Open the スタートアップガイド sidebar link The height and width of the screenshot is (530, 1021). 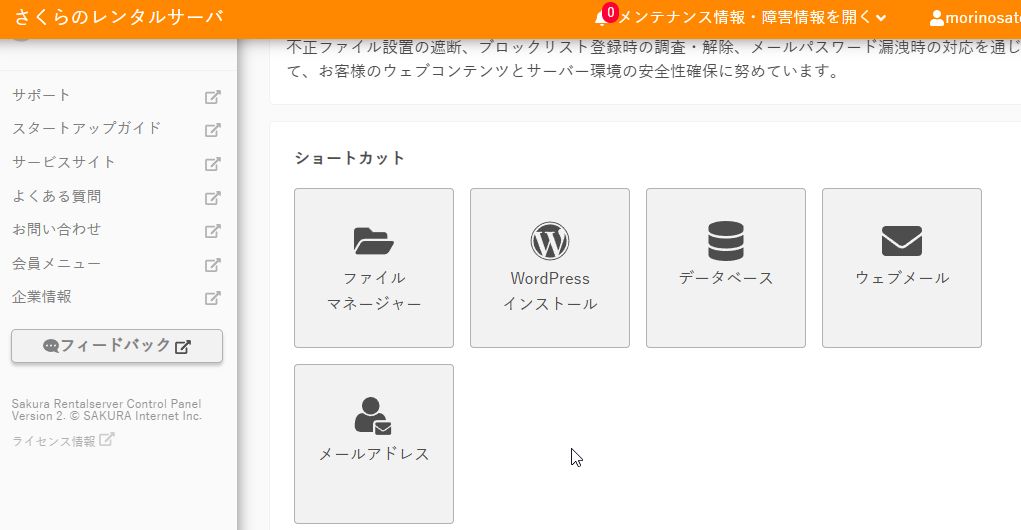86,128
